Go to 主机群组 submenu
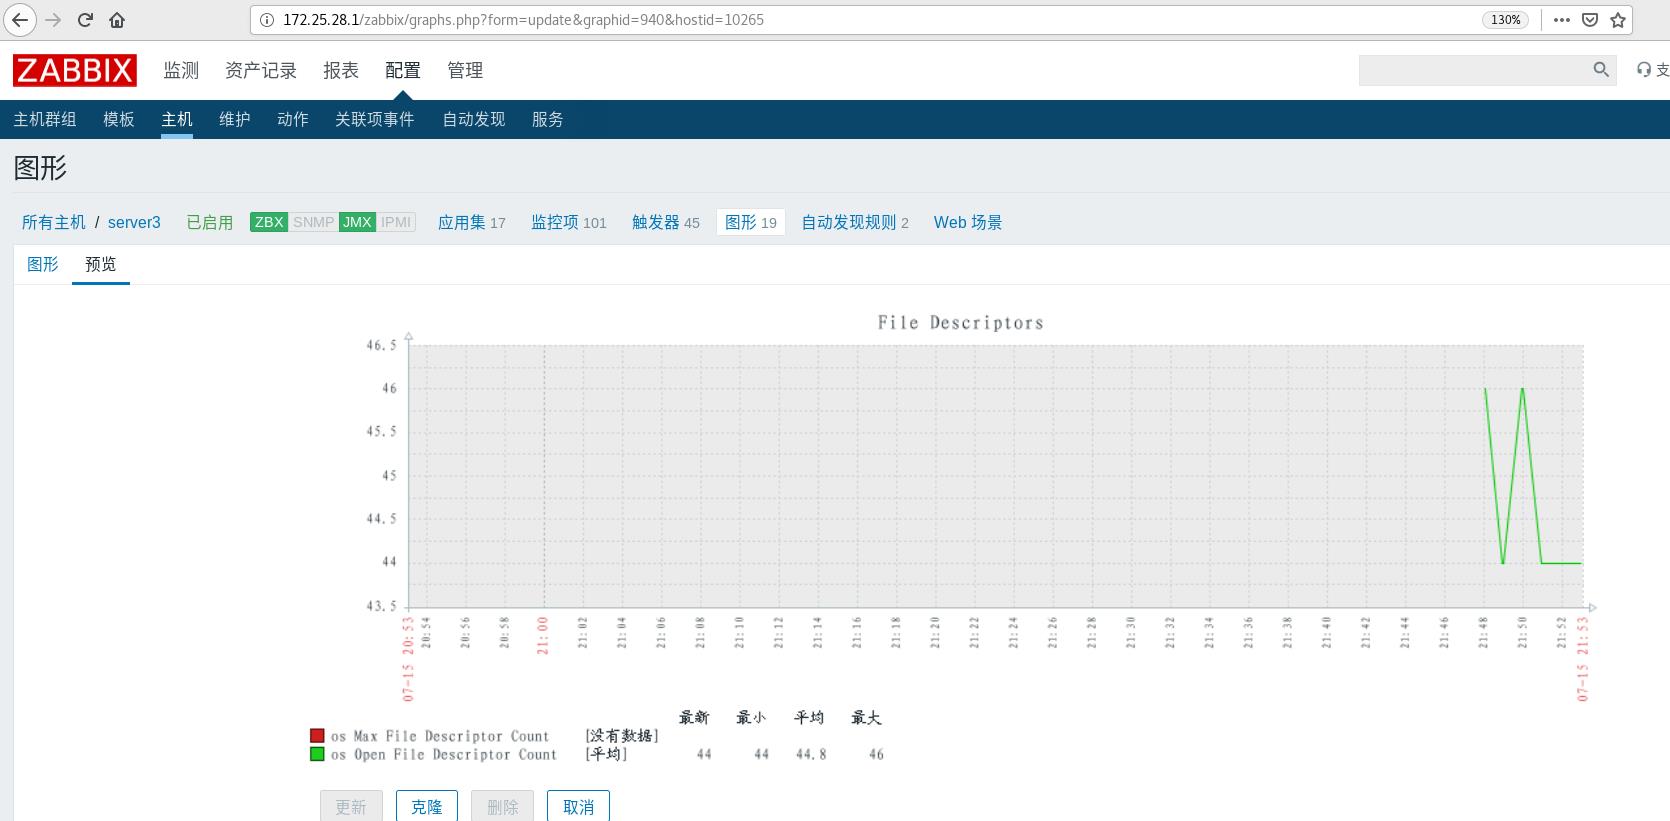The width and height of the screenshot is (1670, 821). click(x=45, y=119)
